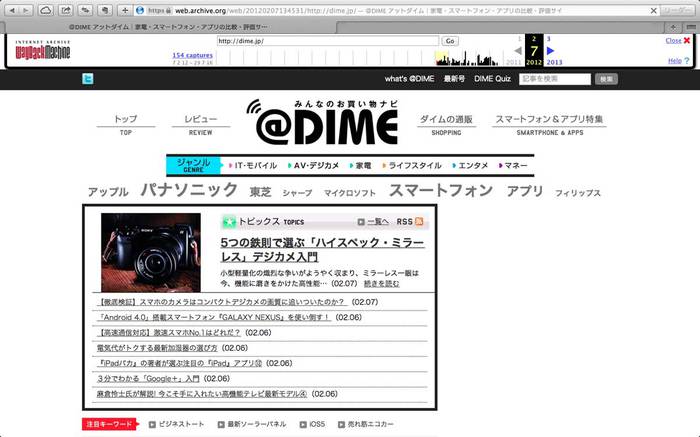Click シャープ tag keyword
This screenshot has height=437, width=700.
coord(297,193)
